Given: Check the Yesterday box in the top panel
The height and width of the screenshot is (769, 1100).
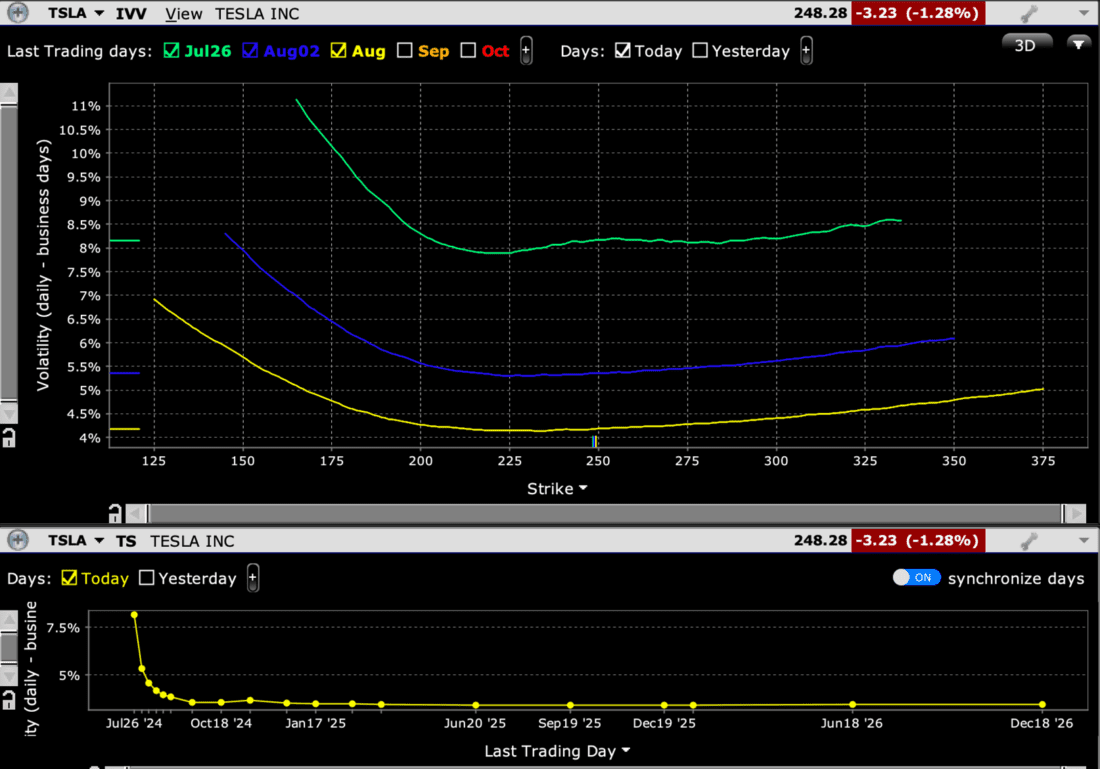Looking at the screenshot, I should click(700, 51).
